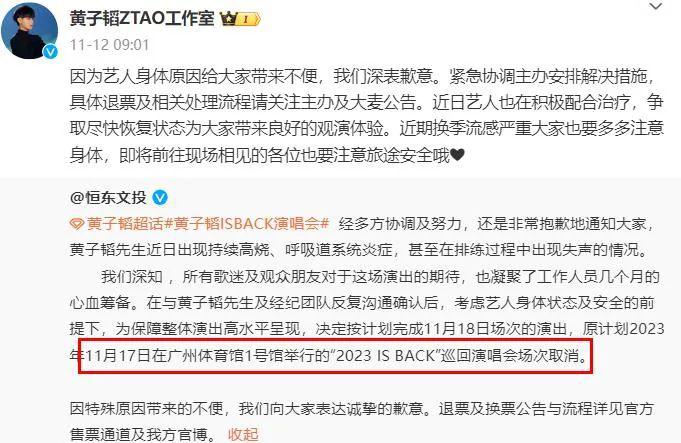Click the 心血筹备 line of the repost
Image resolution: width=681 pixels, height=443 pixels.
(362, 303)
